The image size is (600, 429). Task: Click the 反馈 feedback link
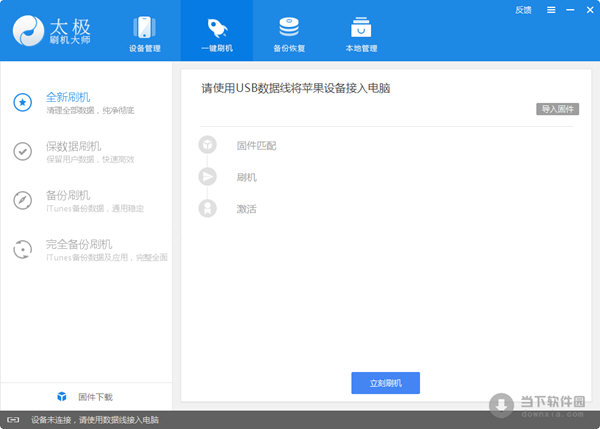point(523,10)
